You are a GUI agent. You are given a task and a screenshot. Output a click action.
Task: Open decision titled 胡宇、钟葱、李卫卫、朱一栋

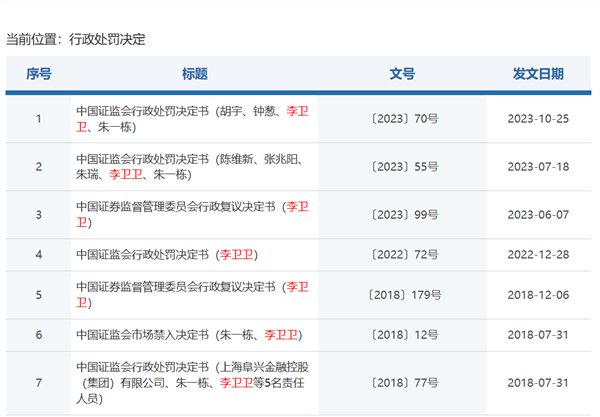pyautogui.click(x=192, y=119)
